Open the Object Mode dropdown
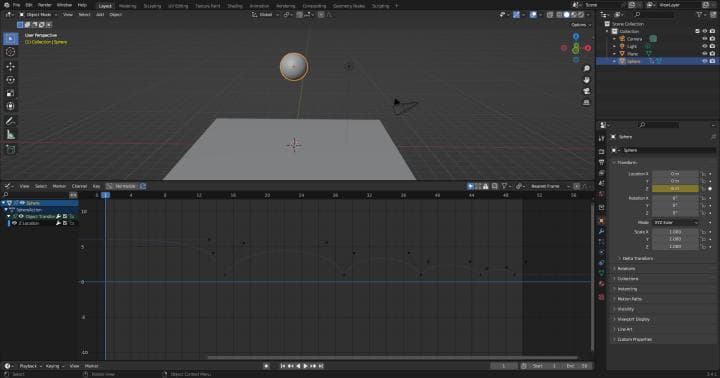The image size is (720, 378). coord(38,15)
